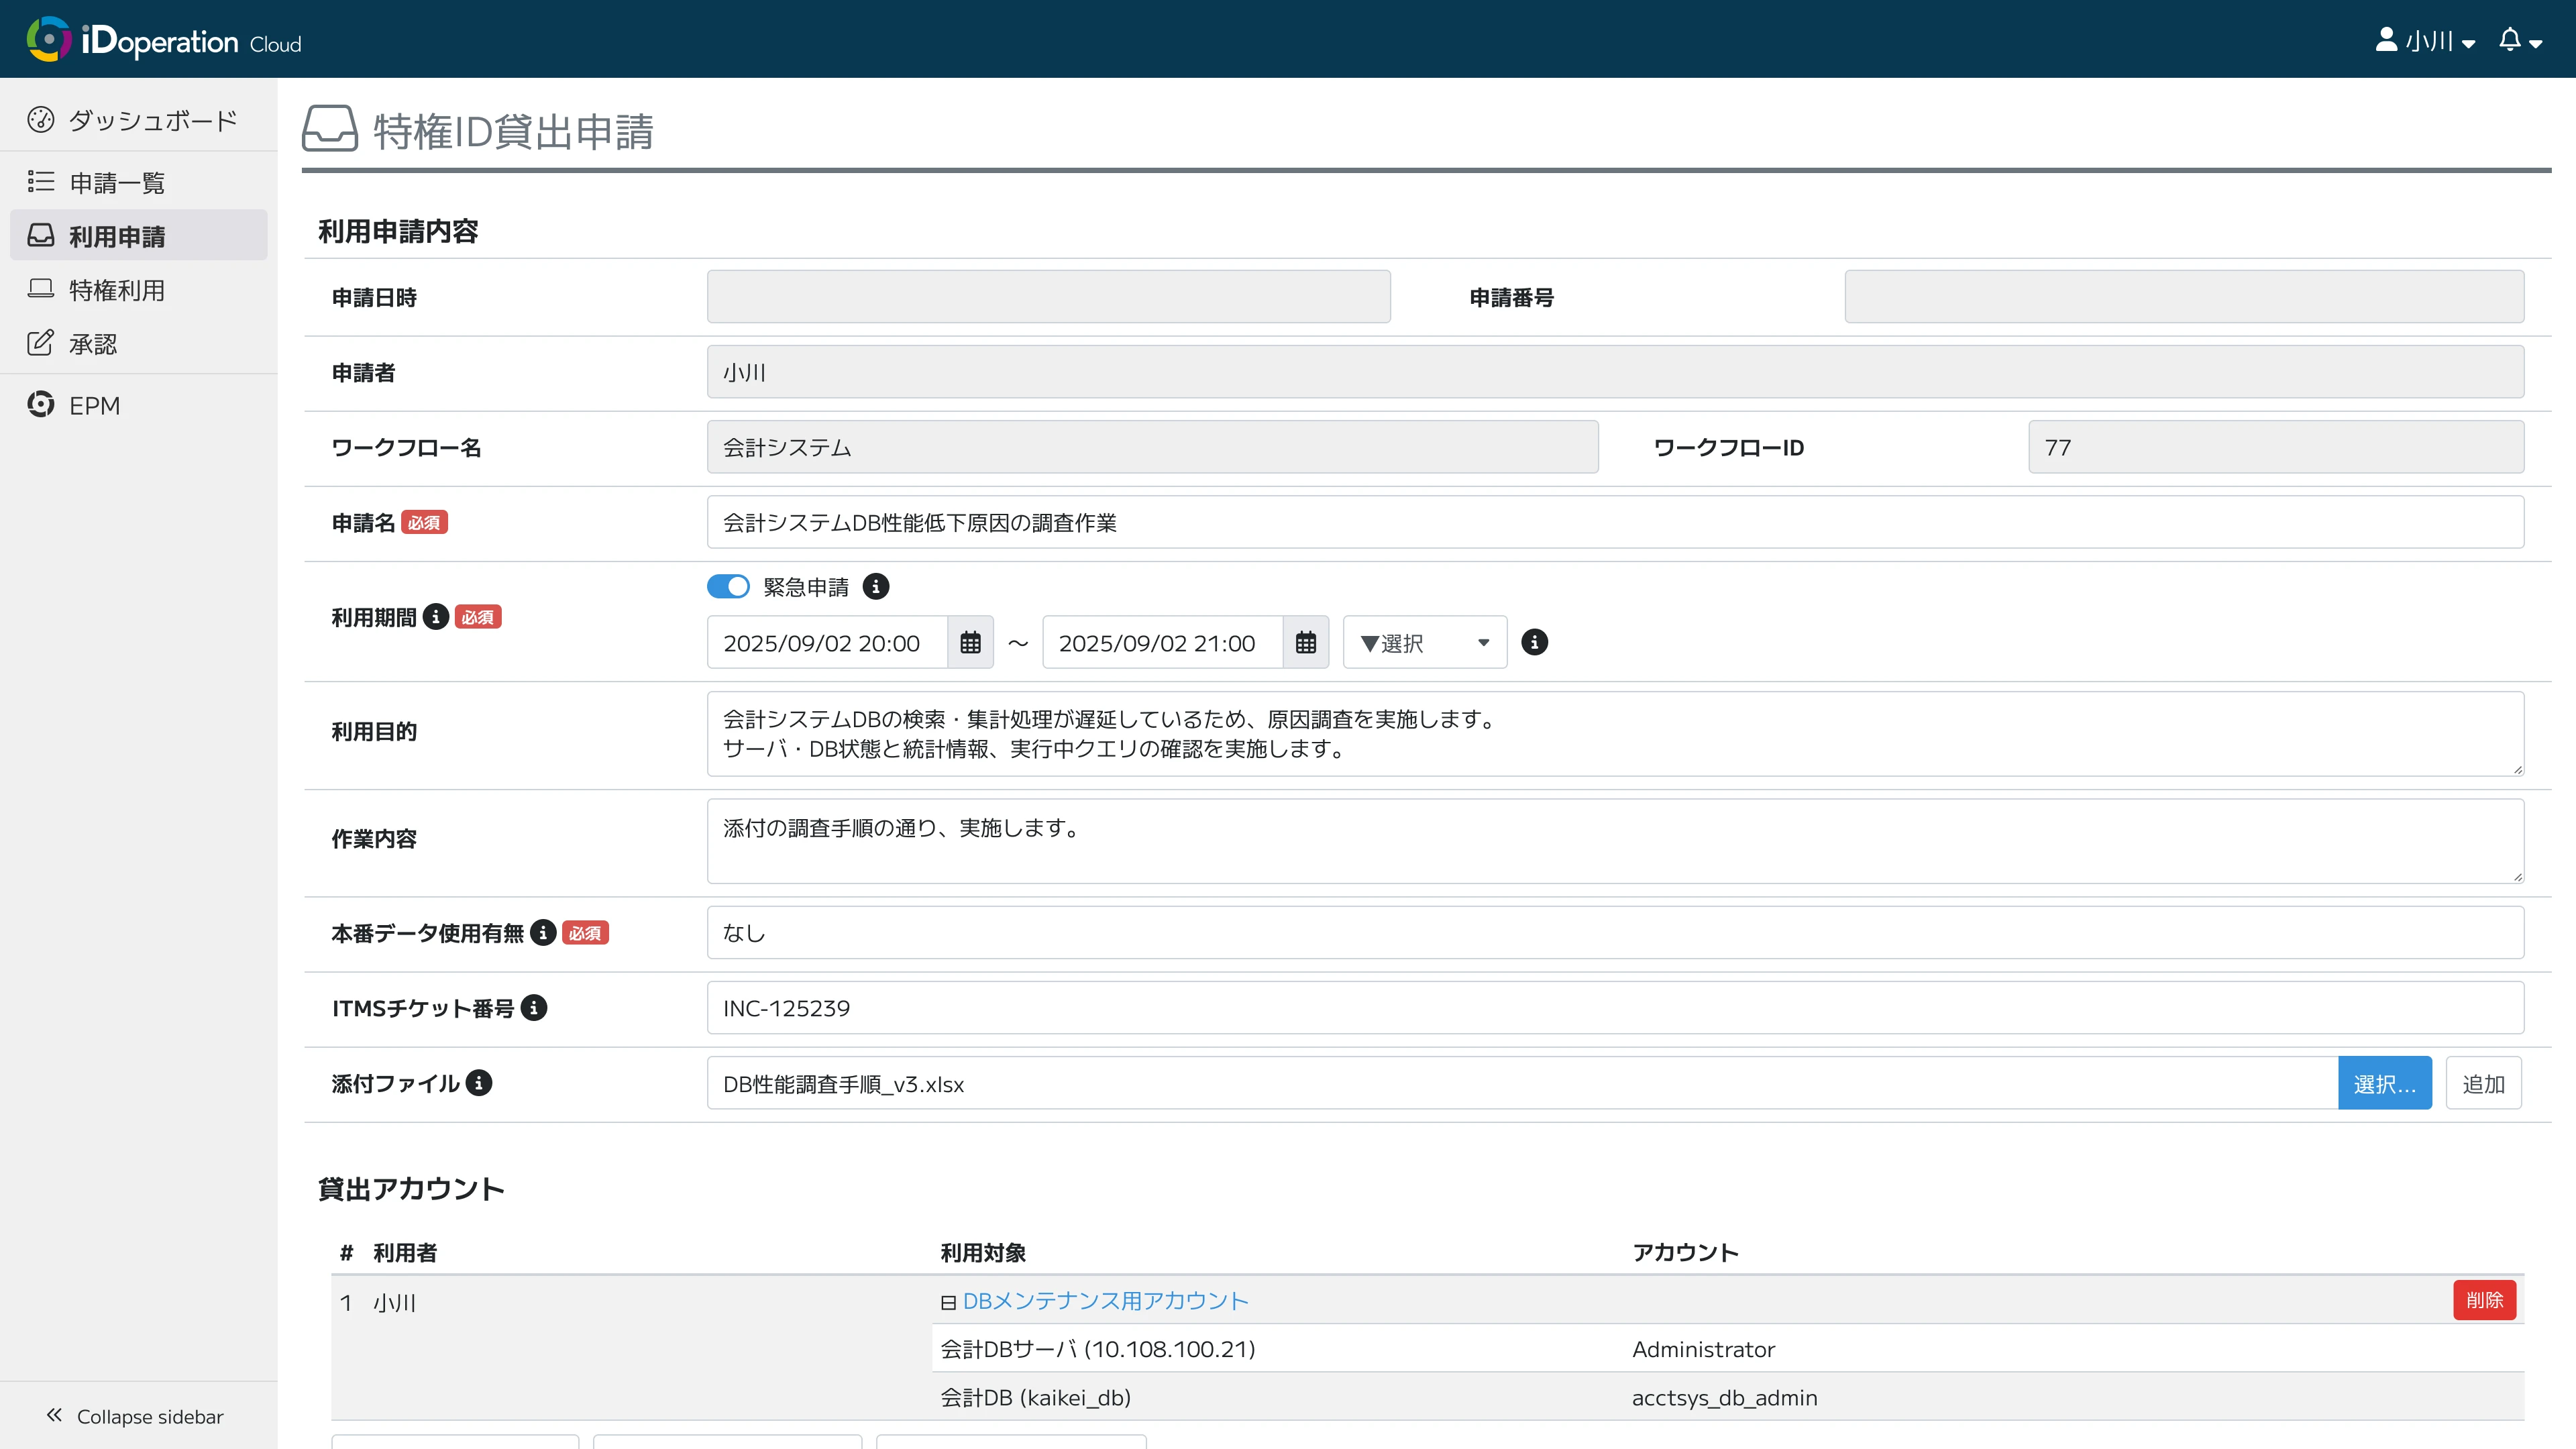Screen dimensions: 2576x1449
Task: Open calendar picker for end date 2025/09/02 21:00
Action: pyautogui.click(x=1305, y=642)
